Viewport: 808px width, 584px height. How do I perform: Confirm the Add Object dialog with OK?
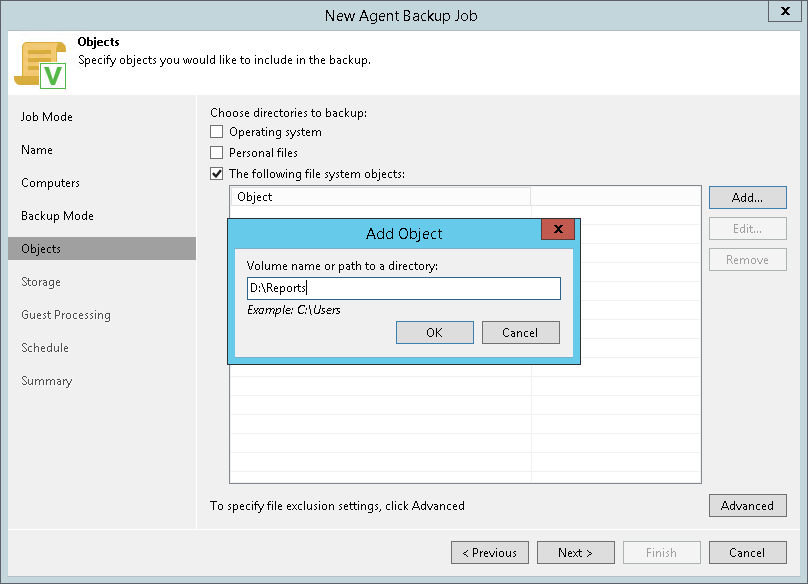click(x=434, y=333)
